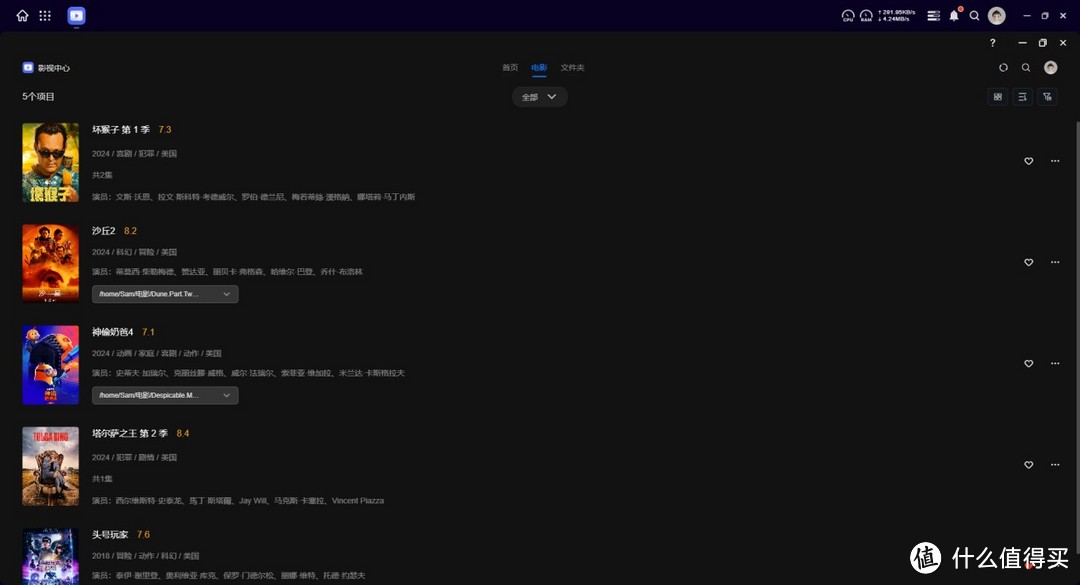Switch to the 首页 tab
The width and height of the screenshot is (1080, 585).
click(x=509, y=67)
